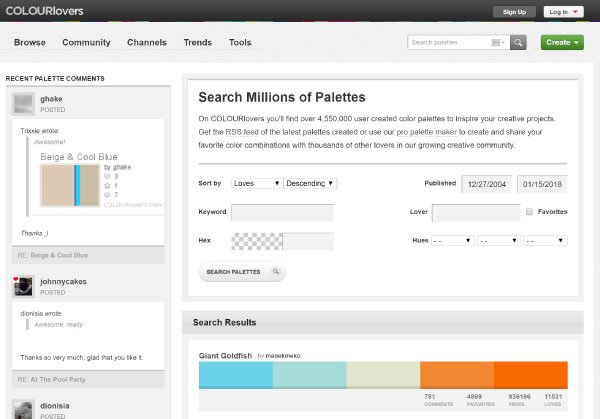Open the Giant Goldfish palette title
Viewport: 600px width, 419px height.
(225, 355)
